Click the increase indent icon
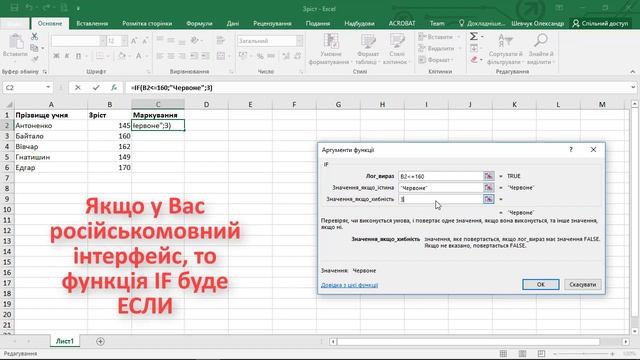Image resolution: width=640 pixels, height=360 pixels. (x=205, y=56)
